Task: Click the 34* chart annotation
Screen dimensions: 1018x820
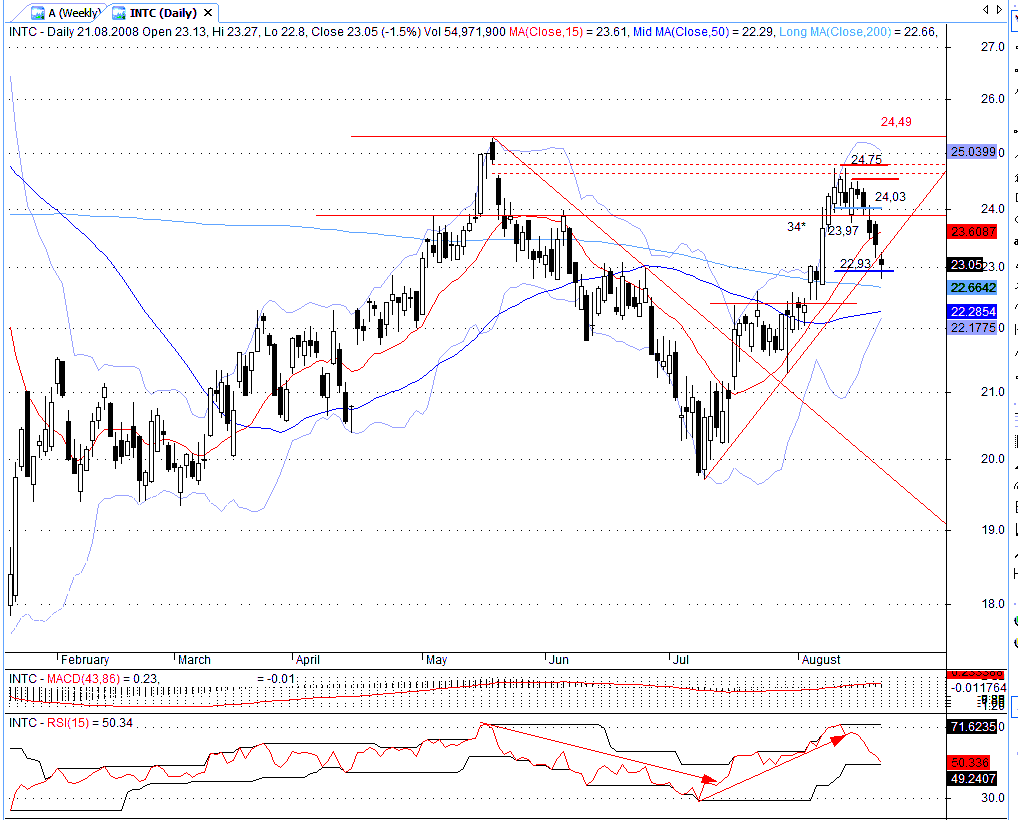Action: (796, 227)
